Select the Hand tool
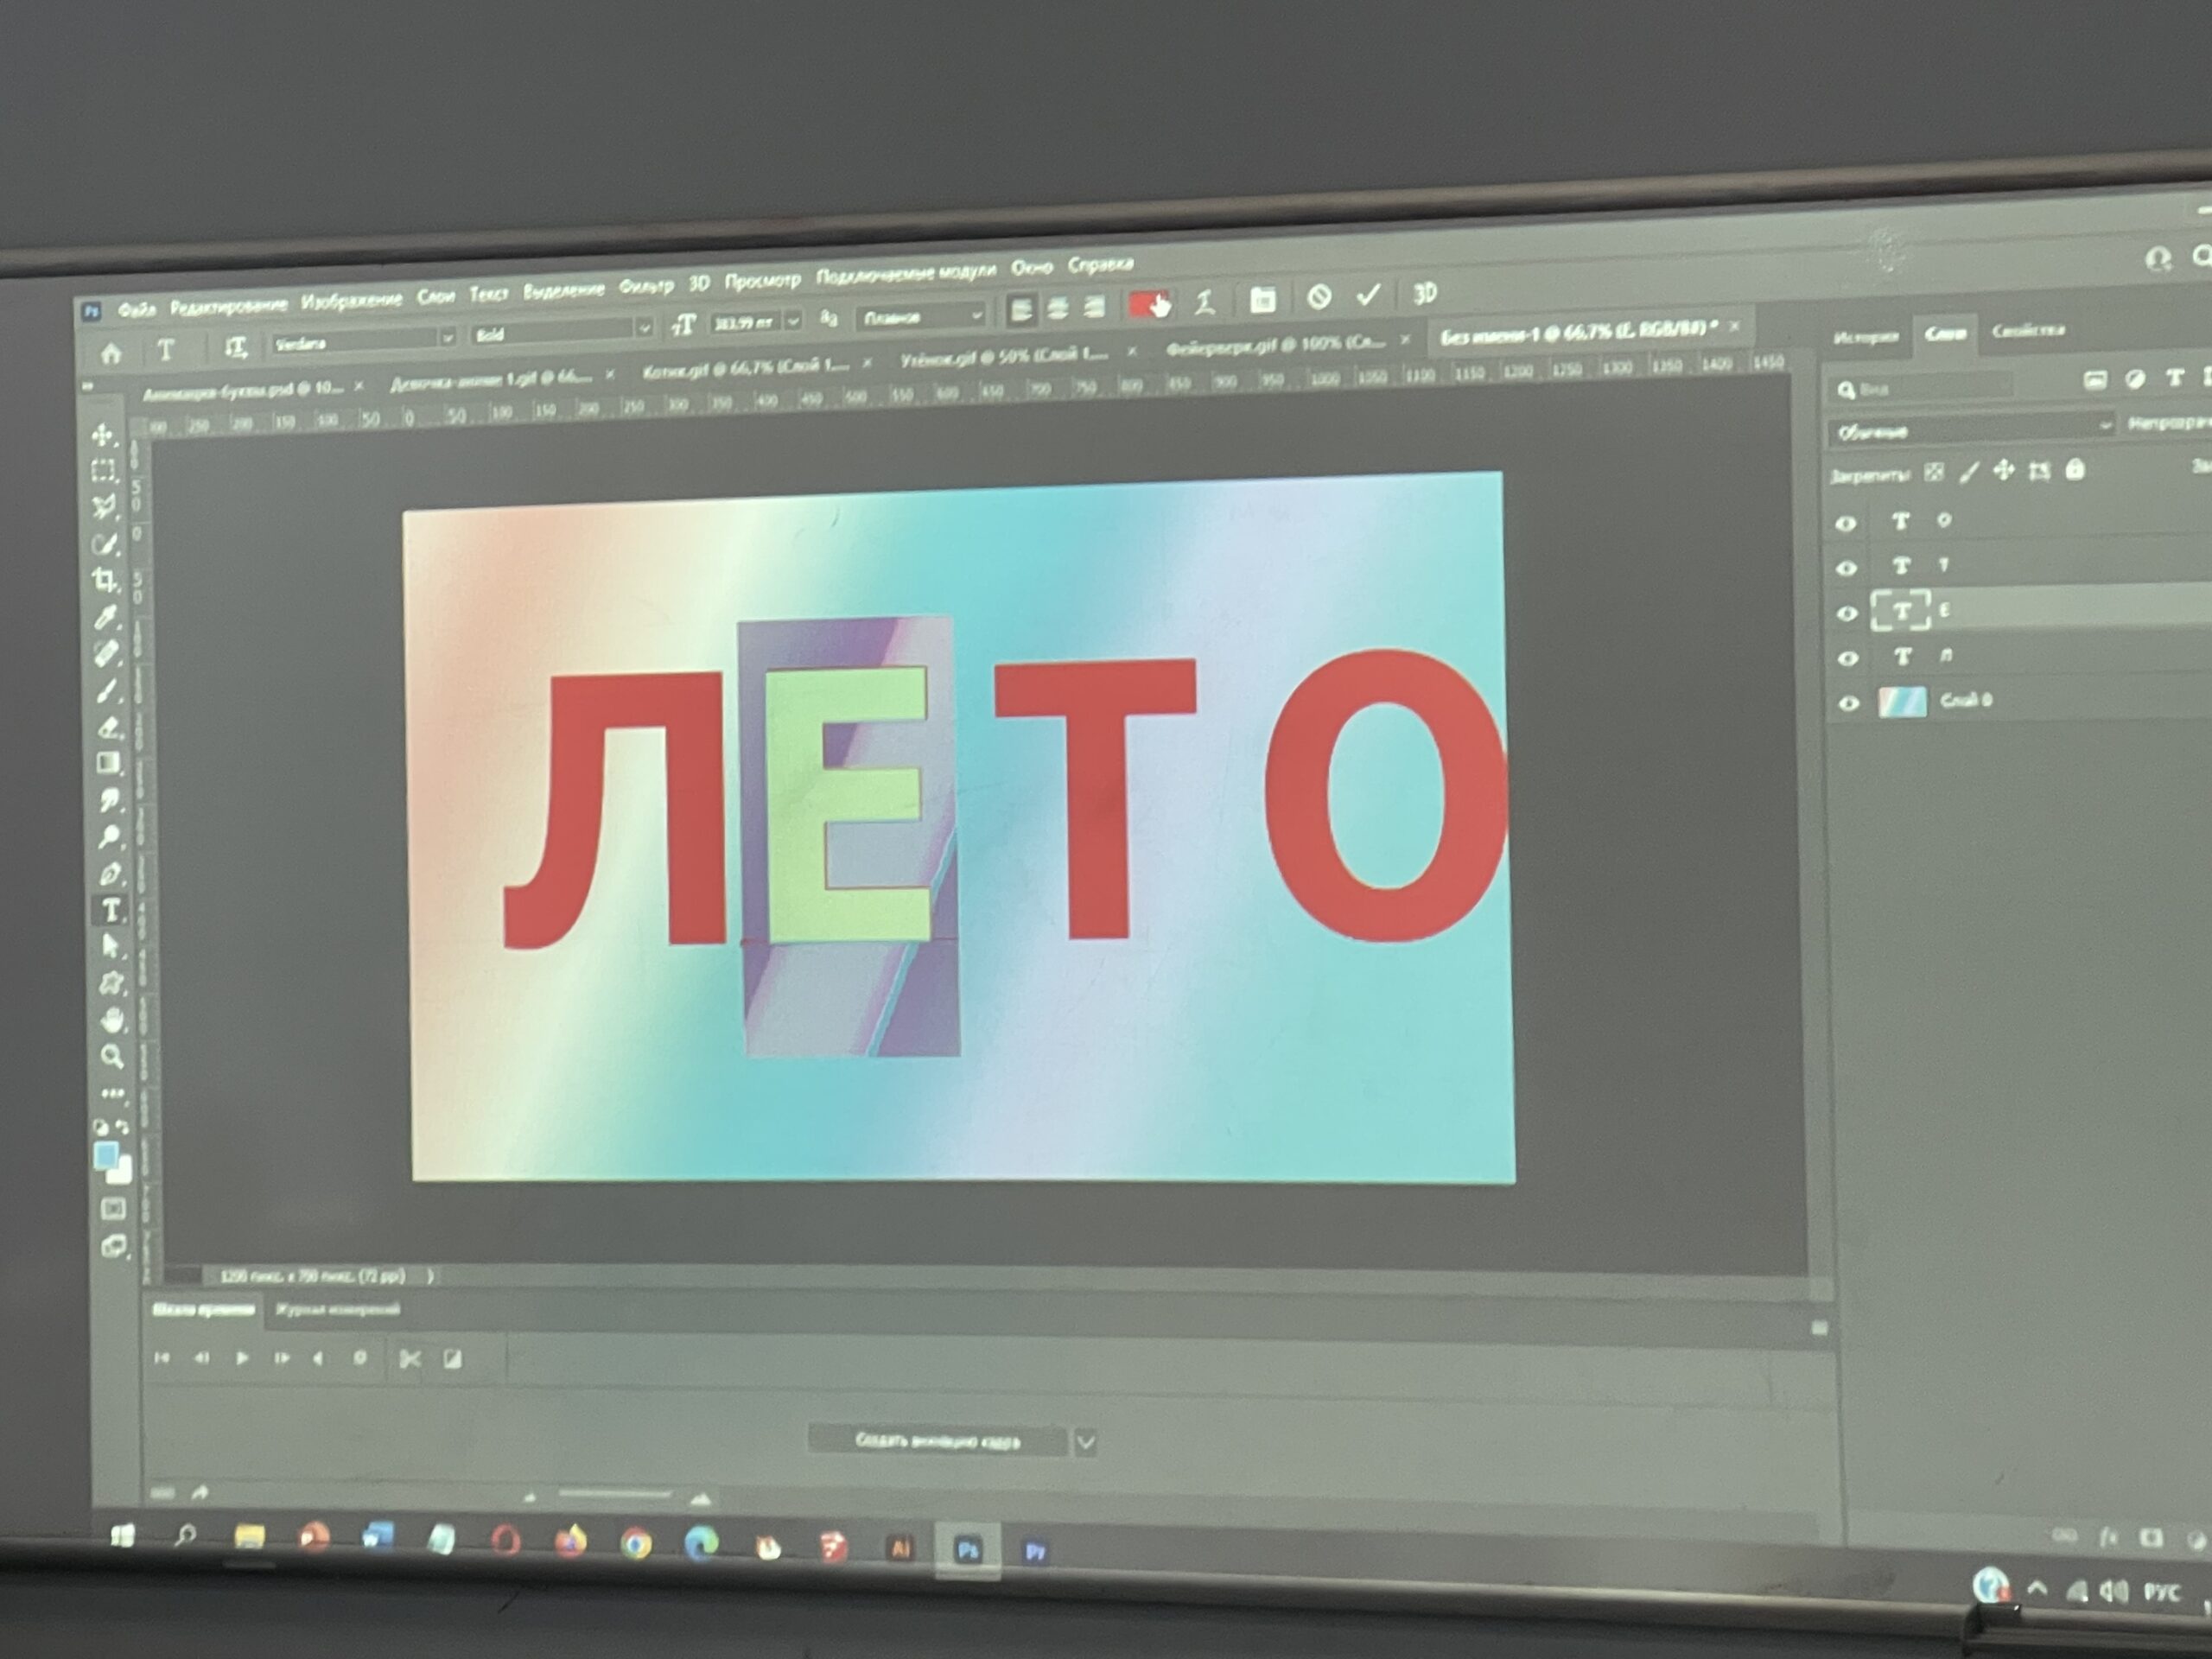 pyautogui.click(x=112, y=1020)
